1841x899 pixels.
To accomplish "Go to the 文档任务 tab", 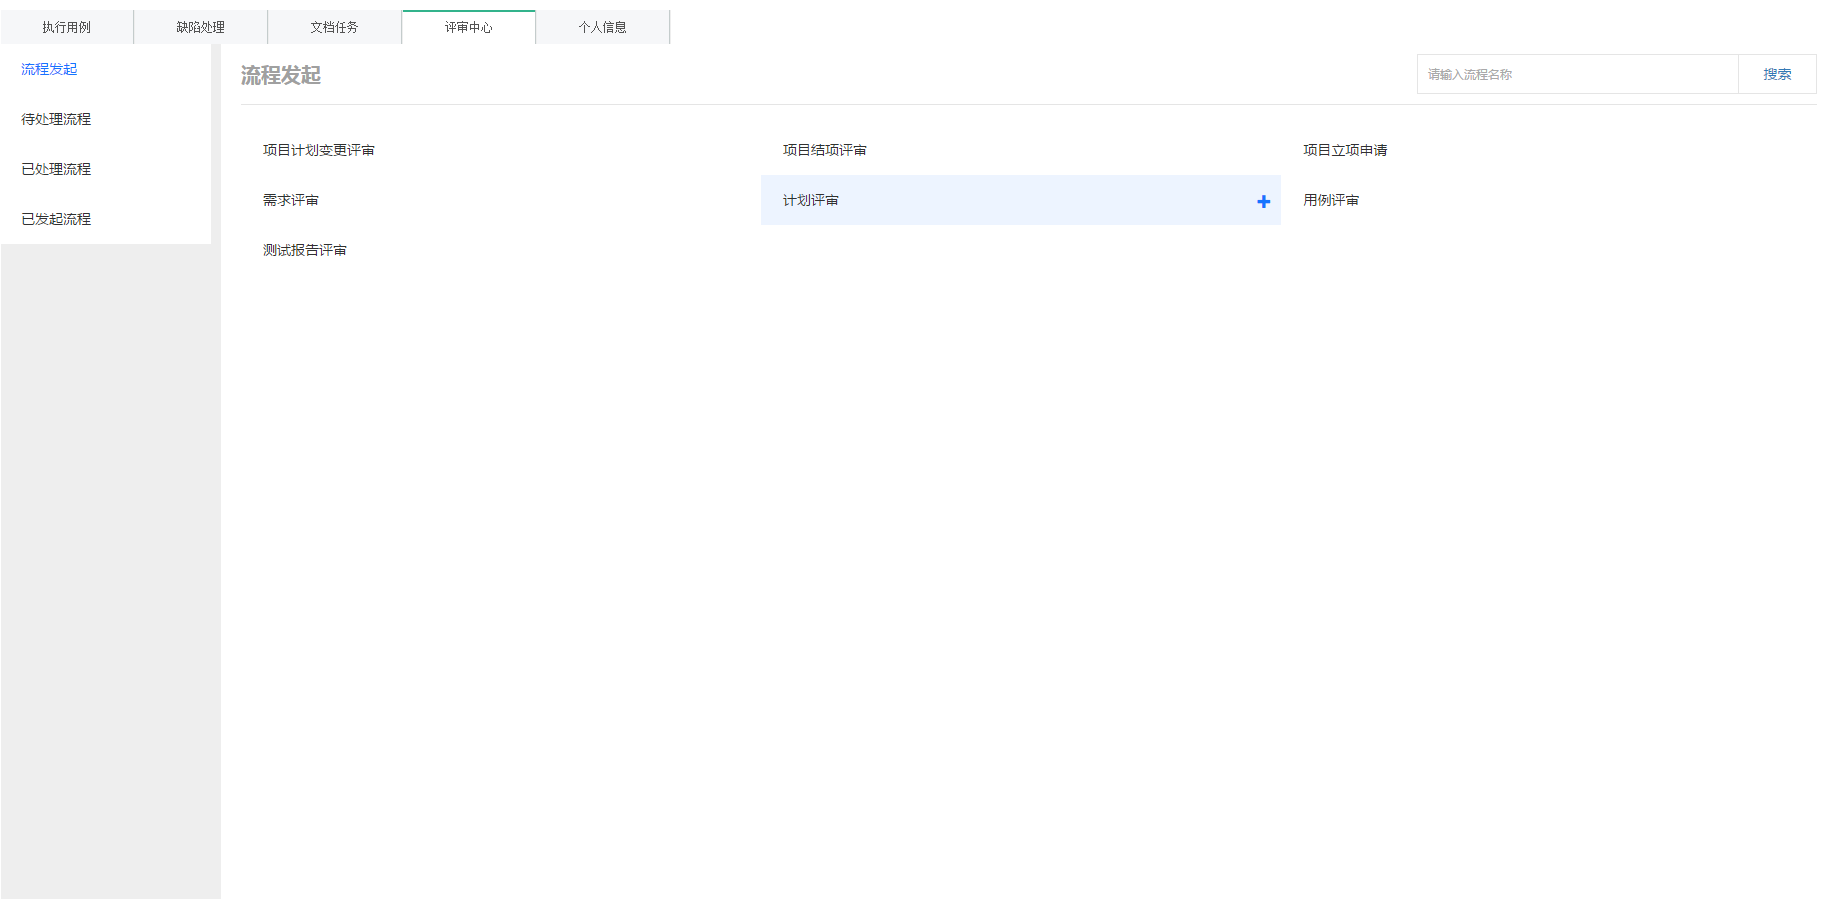I will (x=334, y=27).
